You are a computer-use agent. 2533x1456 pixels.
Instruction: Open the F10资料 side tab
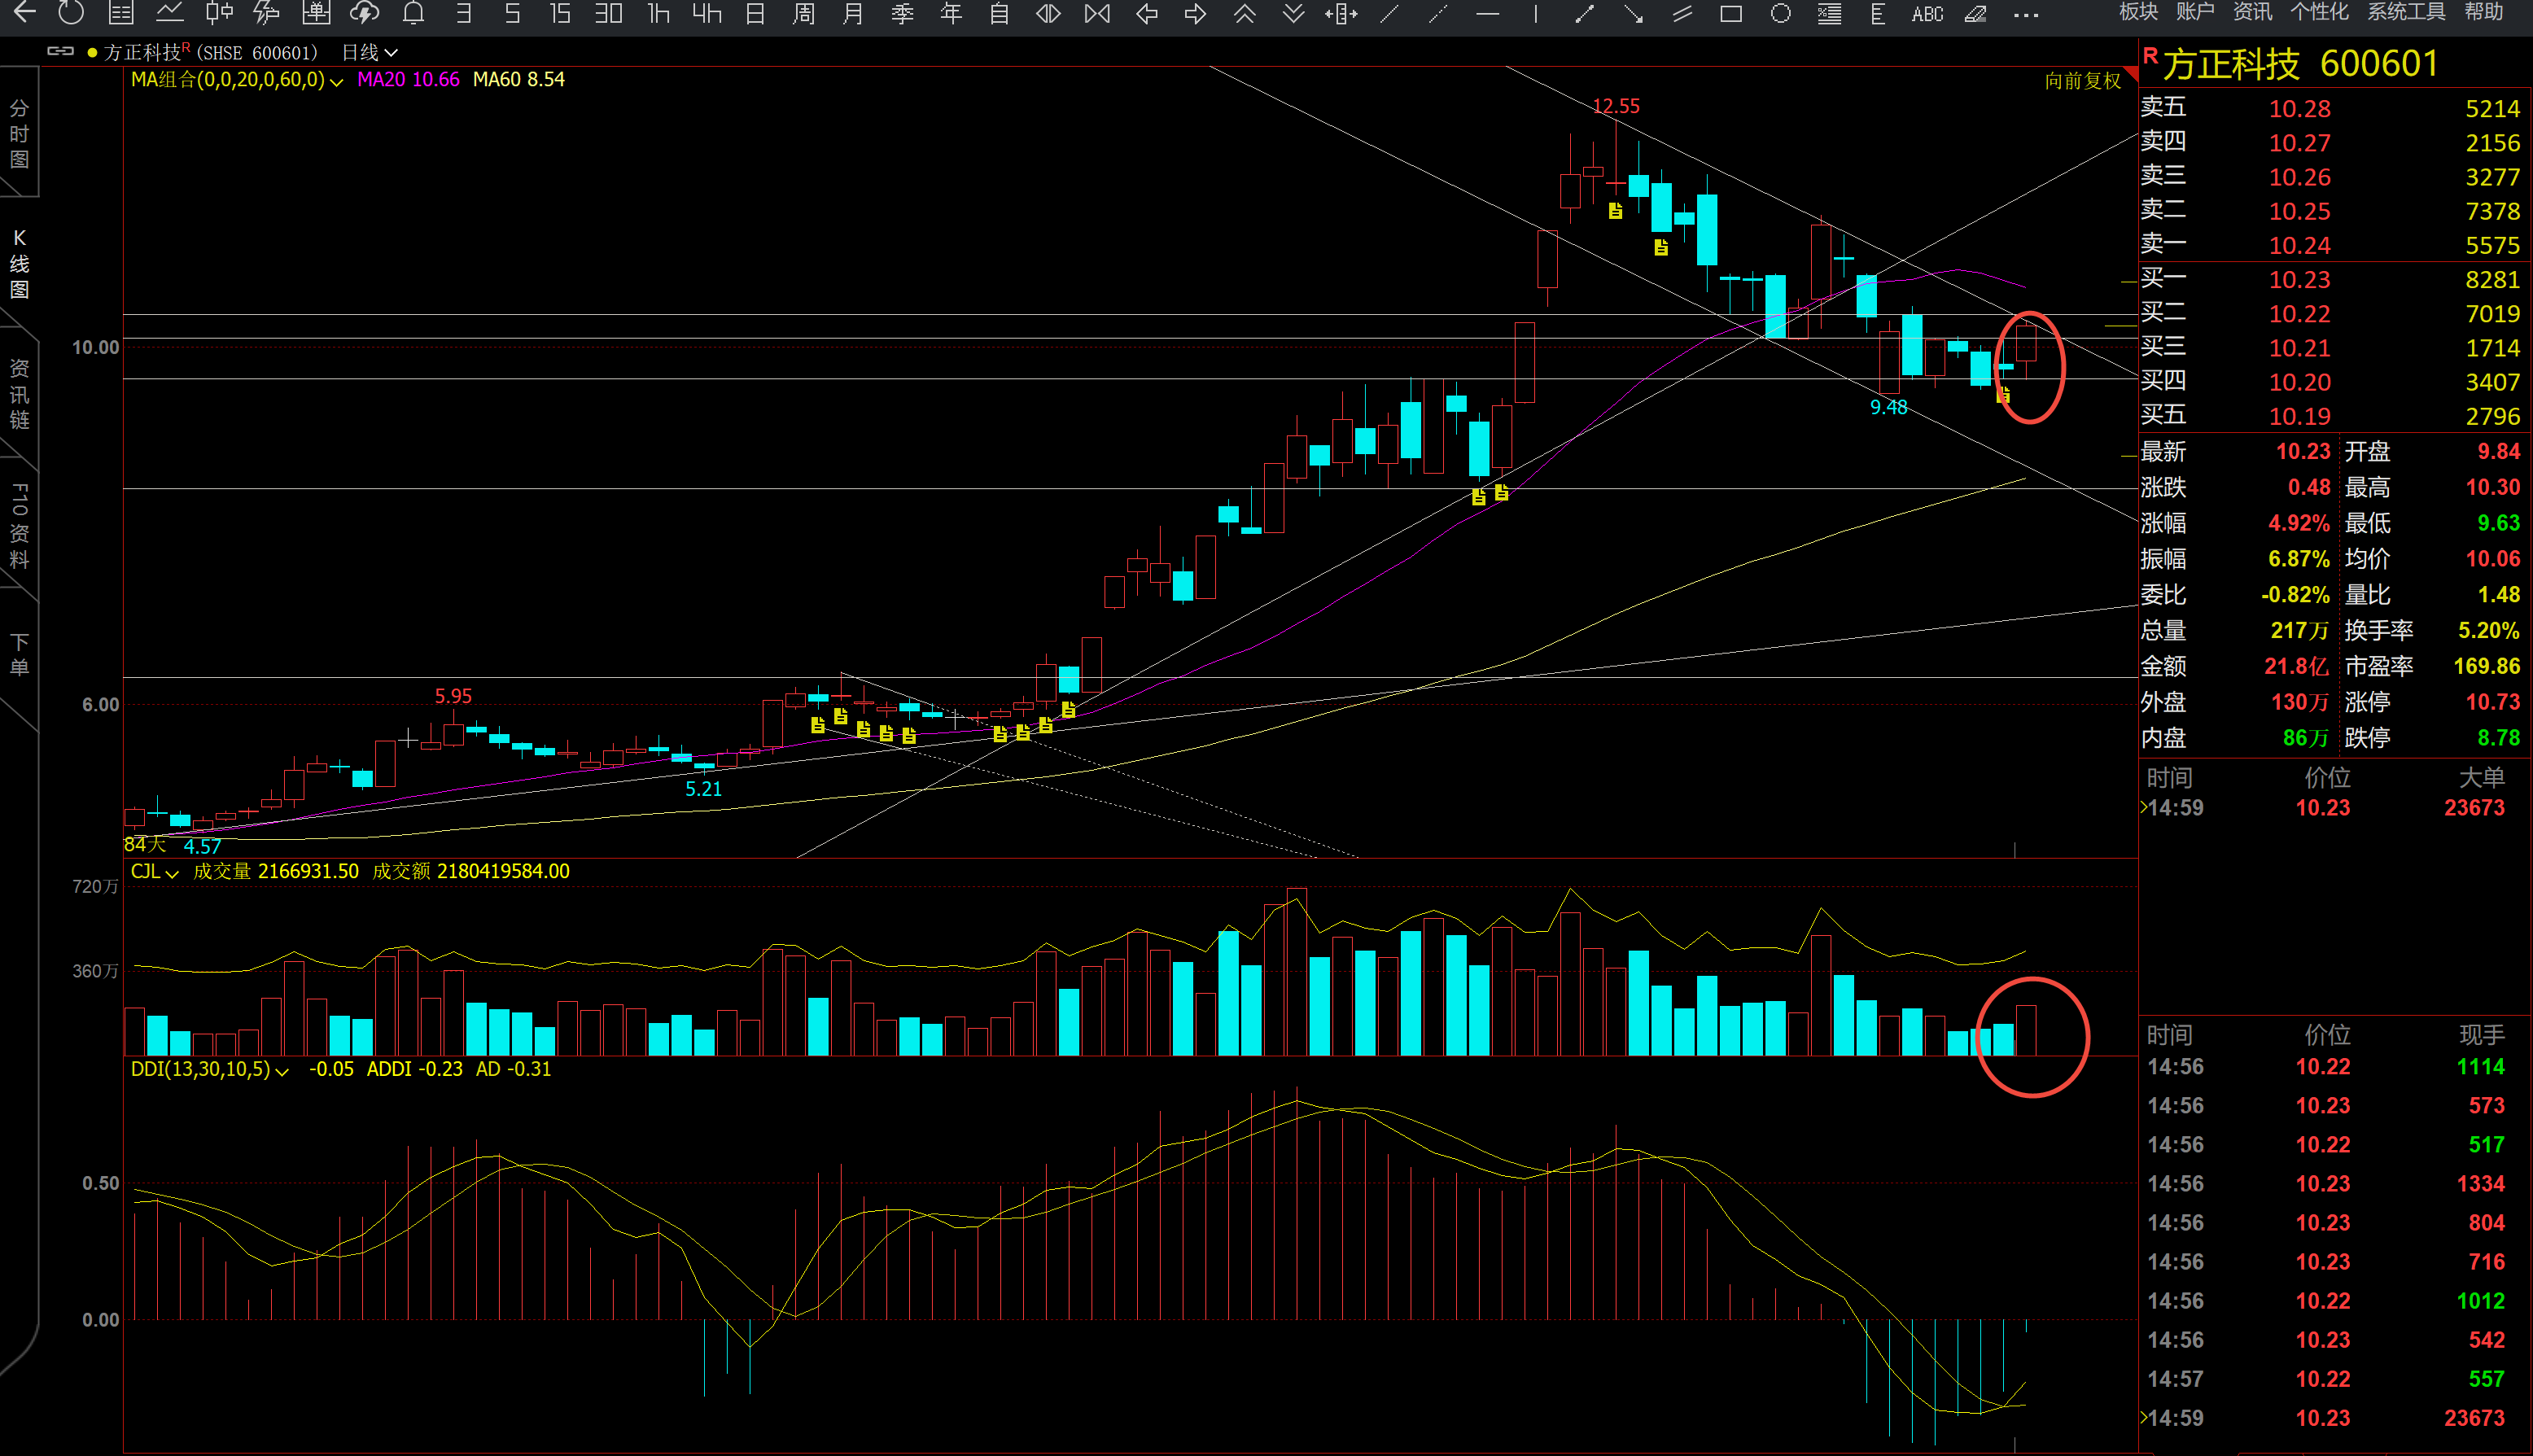click(x=19, y=525)
